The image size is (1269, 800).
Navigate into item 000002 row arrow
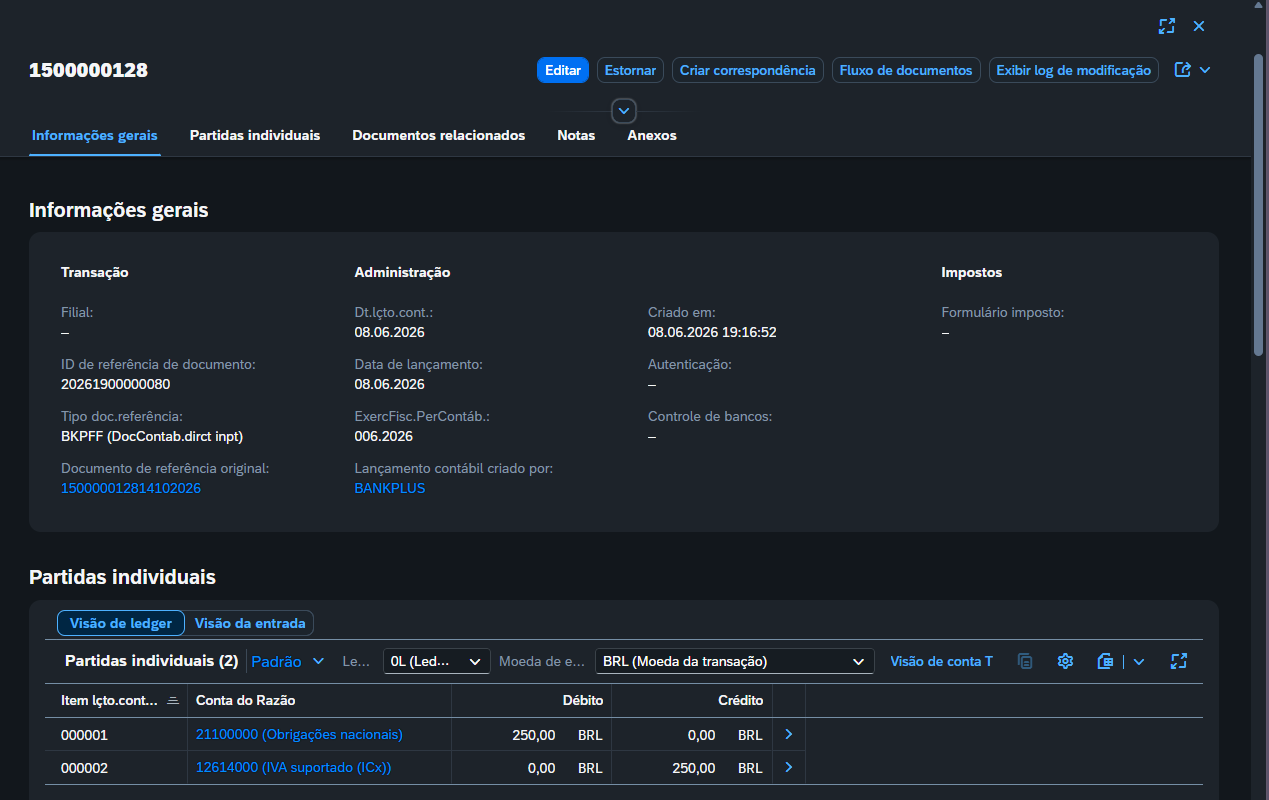pos(788,768)
